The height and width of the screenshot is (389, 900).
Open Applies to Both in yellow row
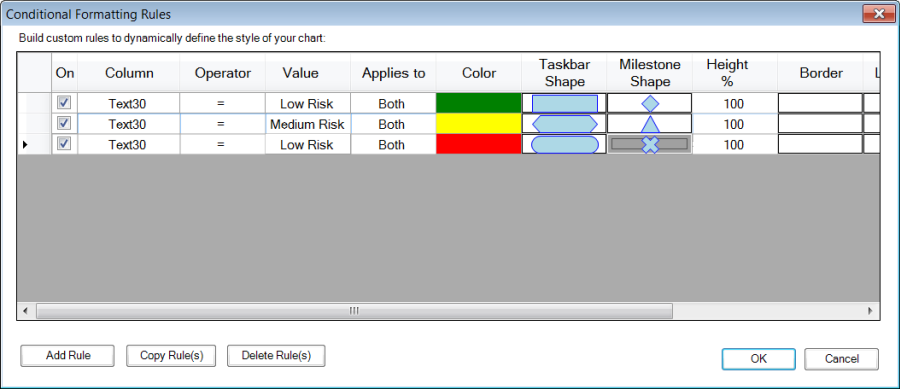(393, 125)
